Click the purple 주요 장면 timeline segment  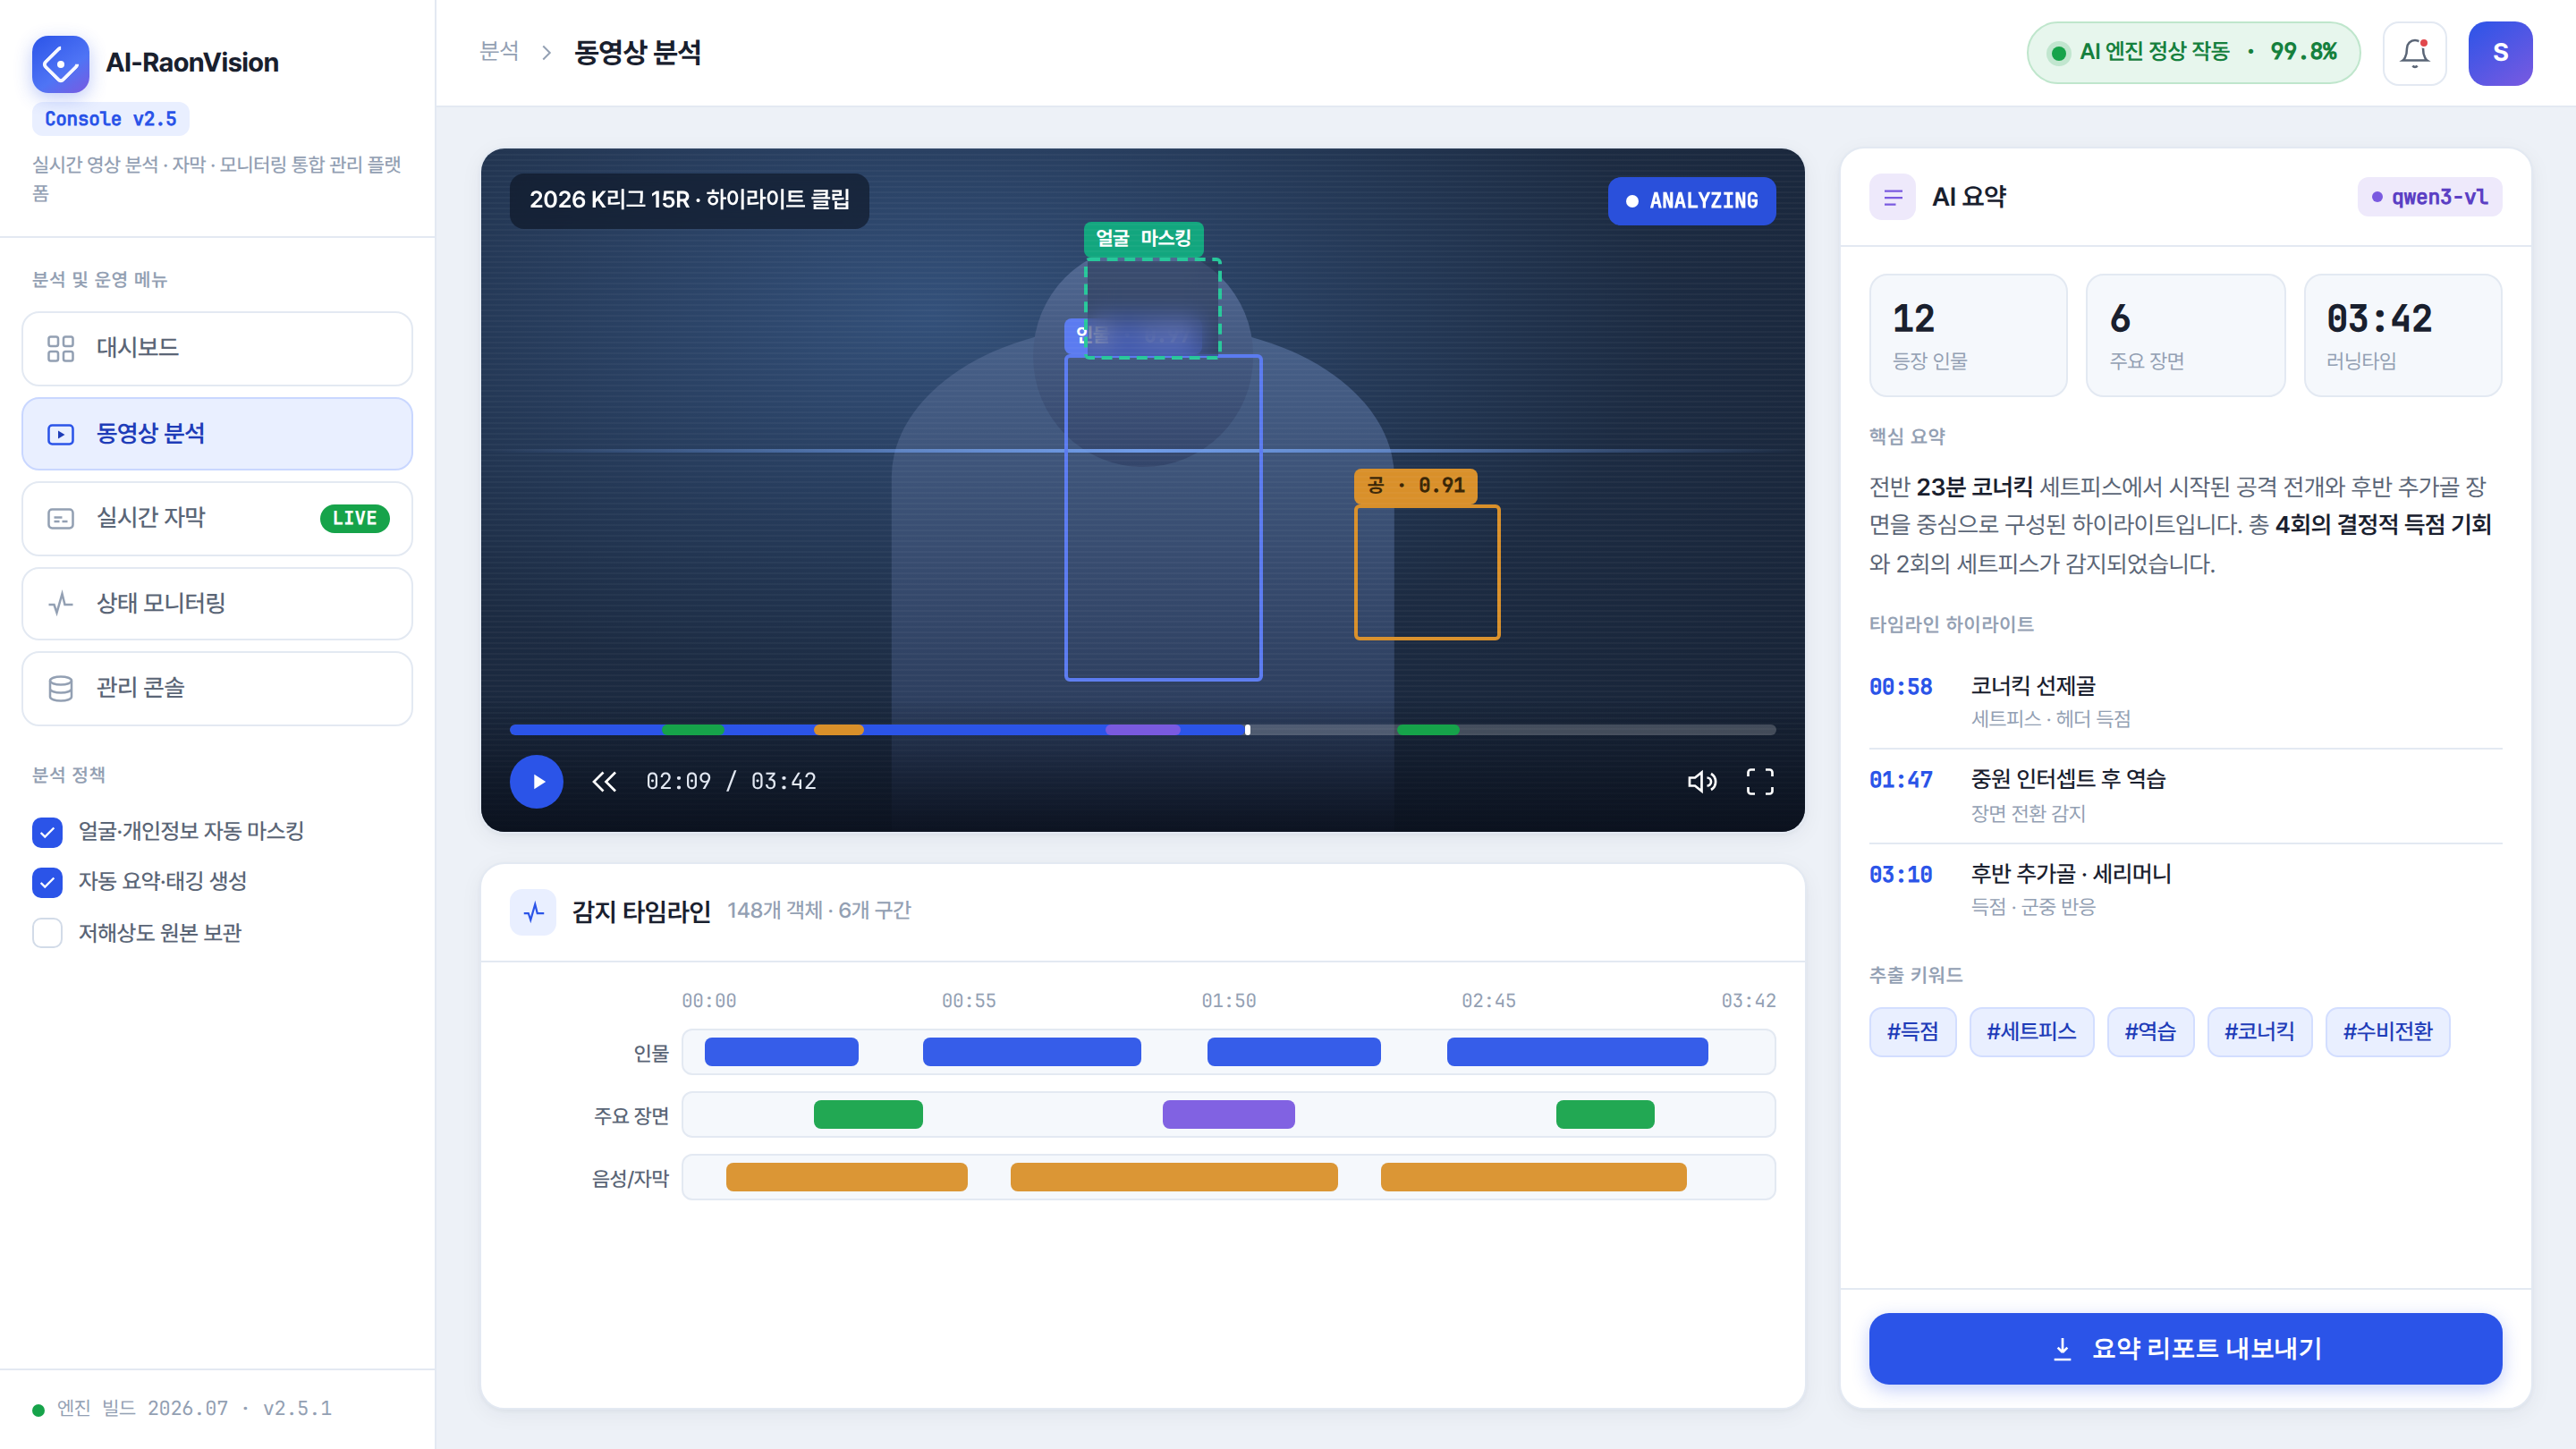click(1228, 1114)
